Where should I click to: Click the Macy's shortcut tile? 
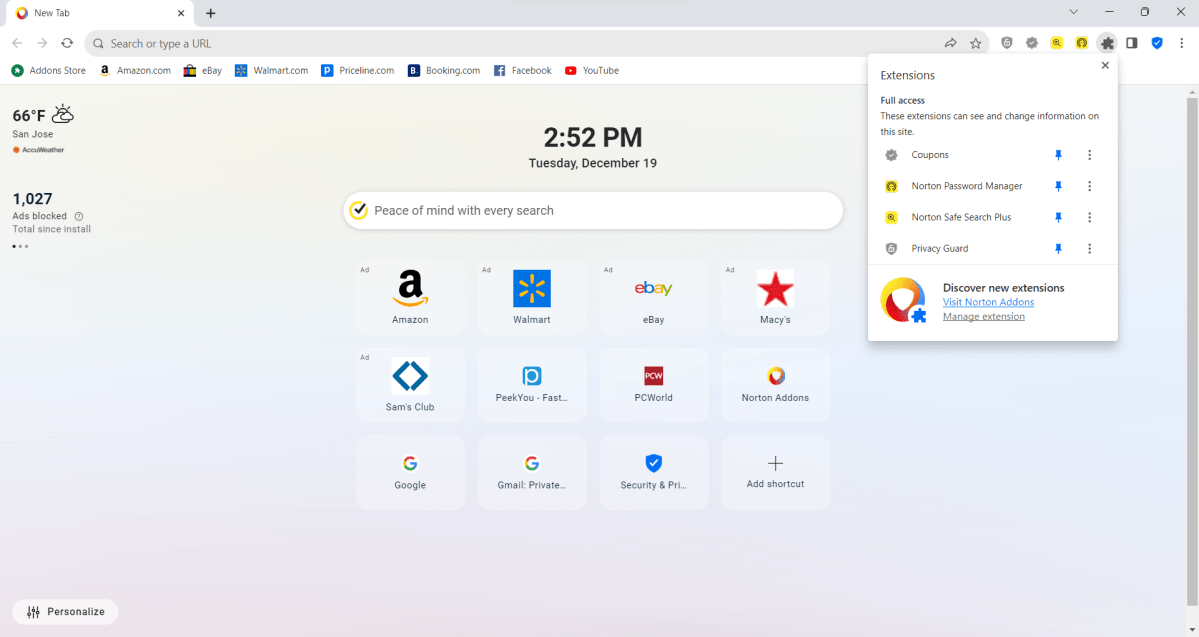[x=775, y=297]
